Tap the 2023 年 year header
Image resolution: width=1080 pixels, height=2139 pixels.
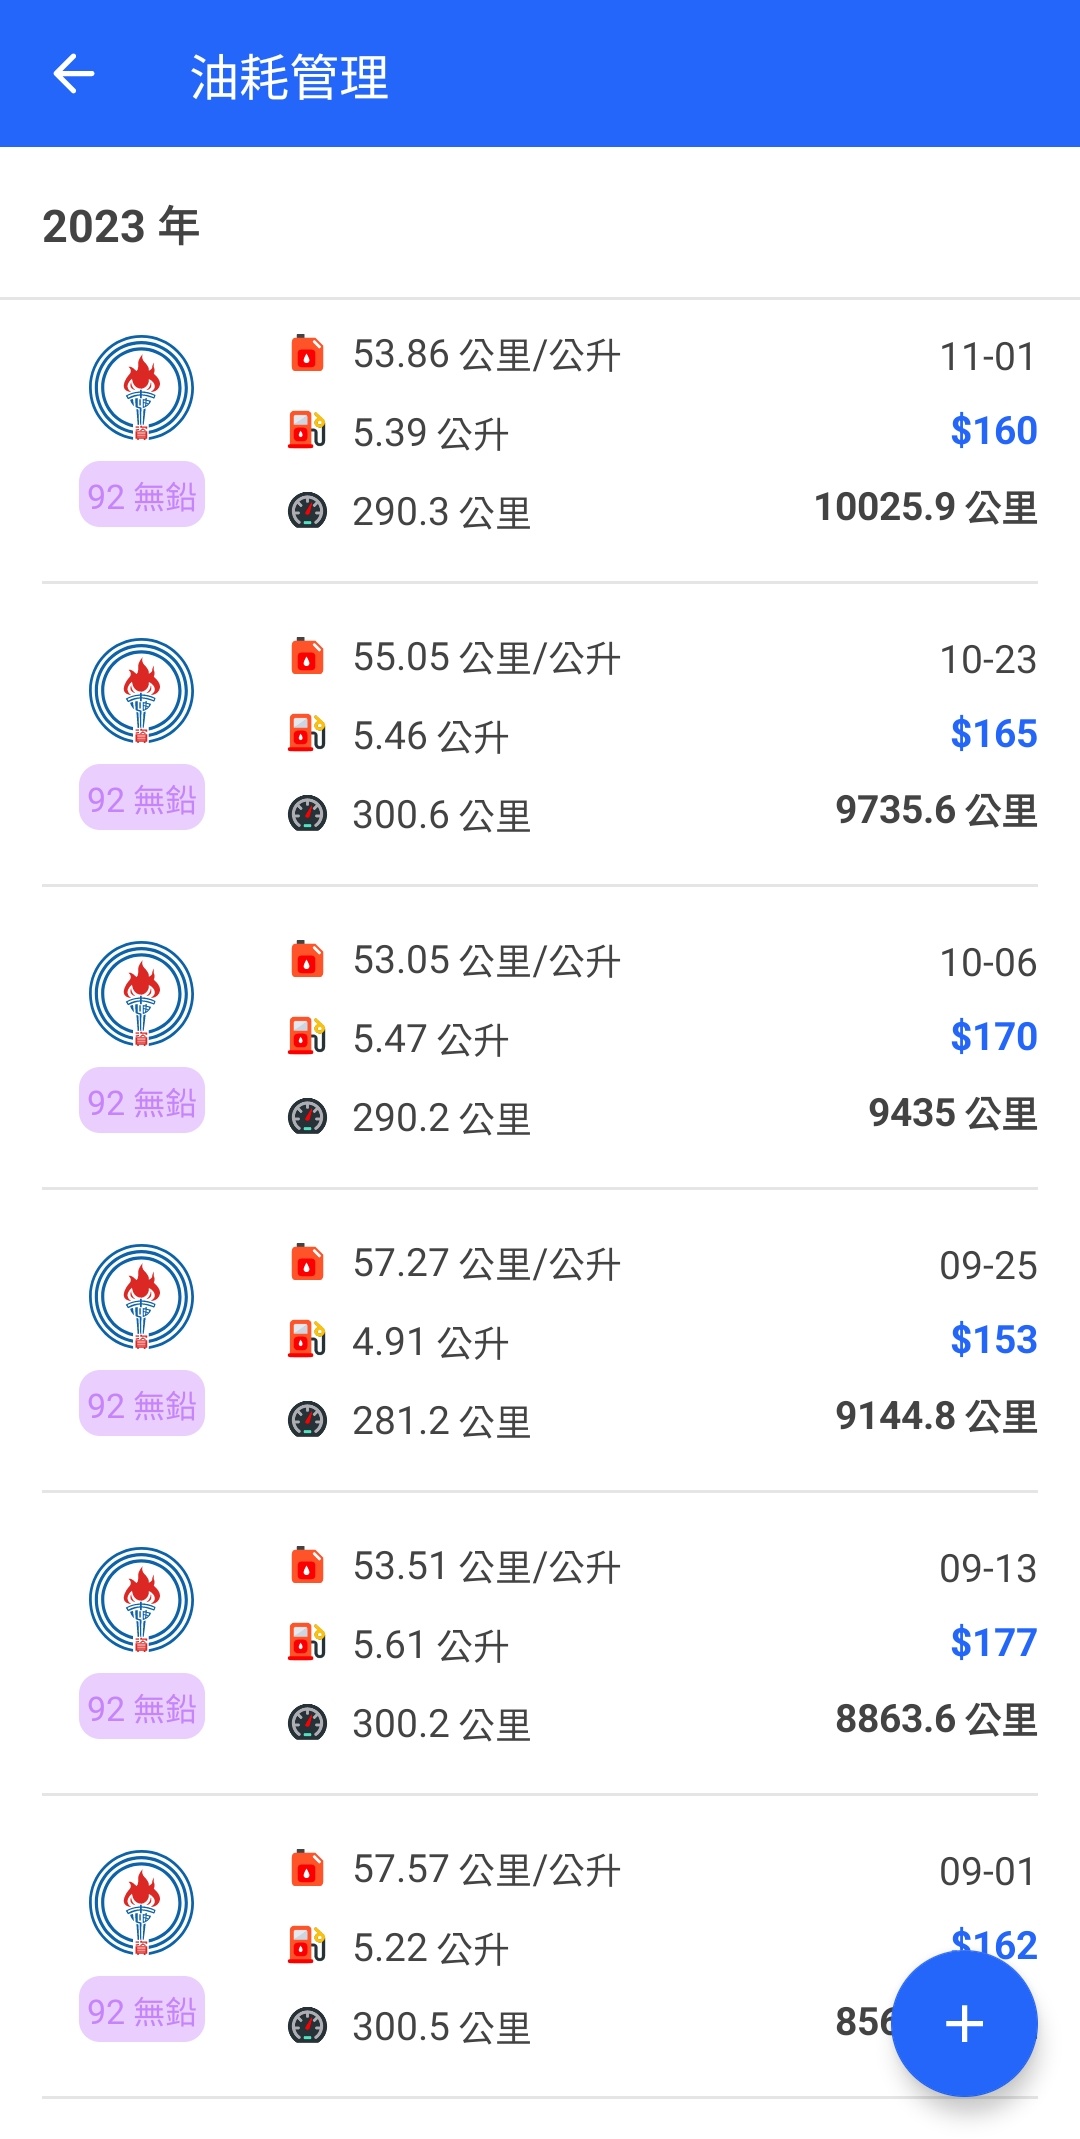click(x=121, y=226)
